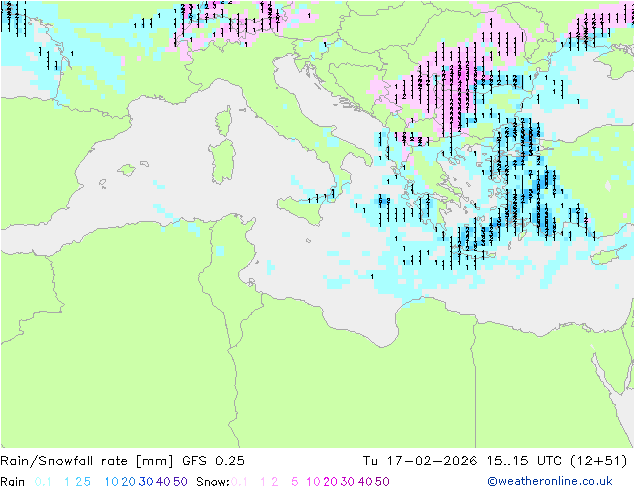Click the island of Sardinia on map
Screen dimensions: 634x490
click(x=222, y=162)
